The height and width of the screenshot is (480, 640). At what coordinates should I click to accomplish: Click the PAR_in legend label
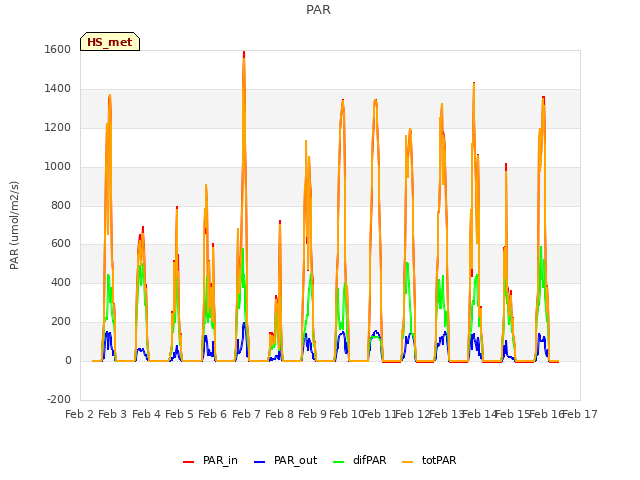point(220,460)
